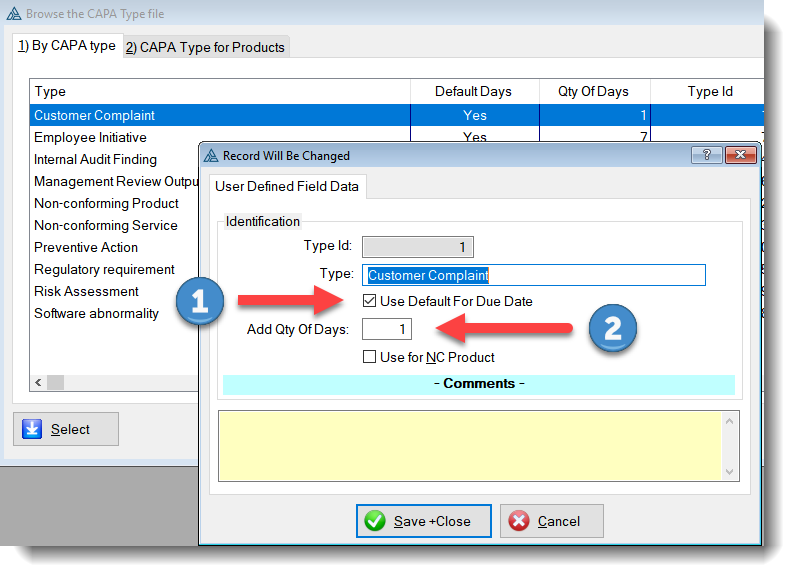Screen dimensions: 797x579
Task: Enable the Use for NC Product checkbox
Action: [x=370, y=357]
